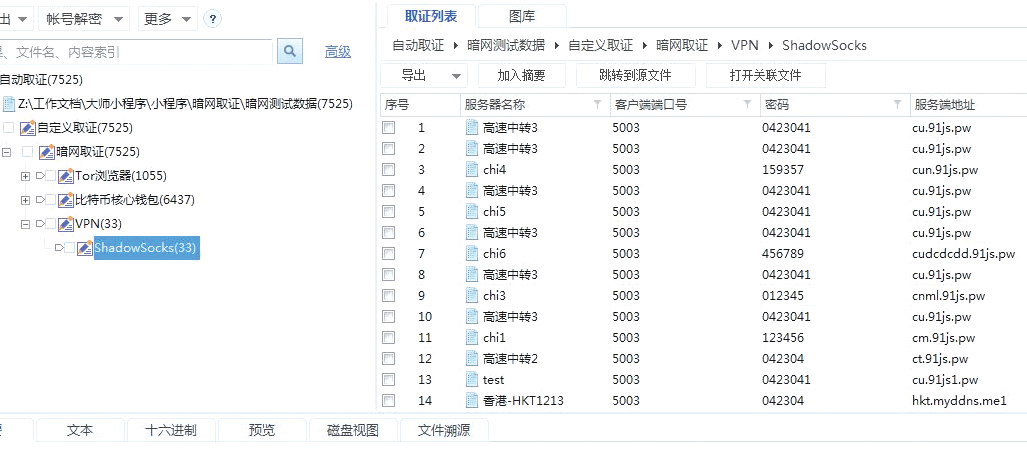Check the 自定义取证 tree checkbox
The width and height of the screenshot is (1027, 454).
tap(9, 128)
